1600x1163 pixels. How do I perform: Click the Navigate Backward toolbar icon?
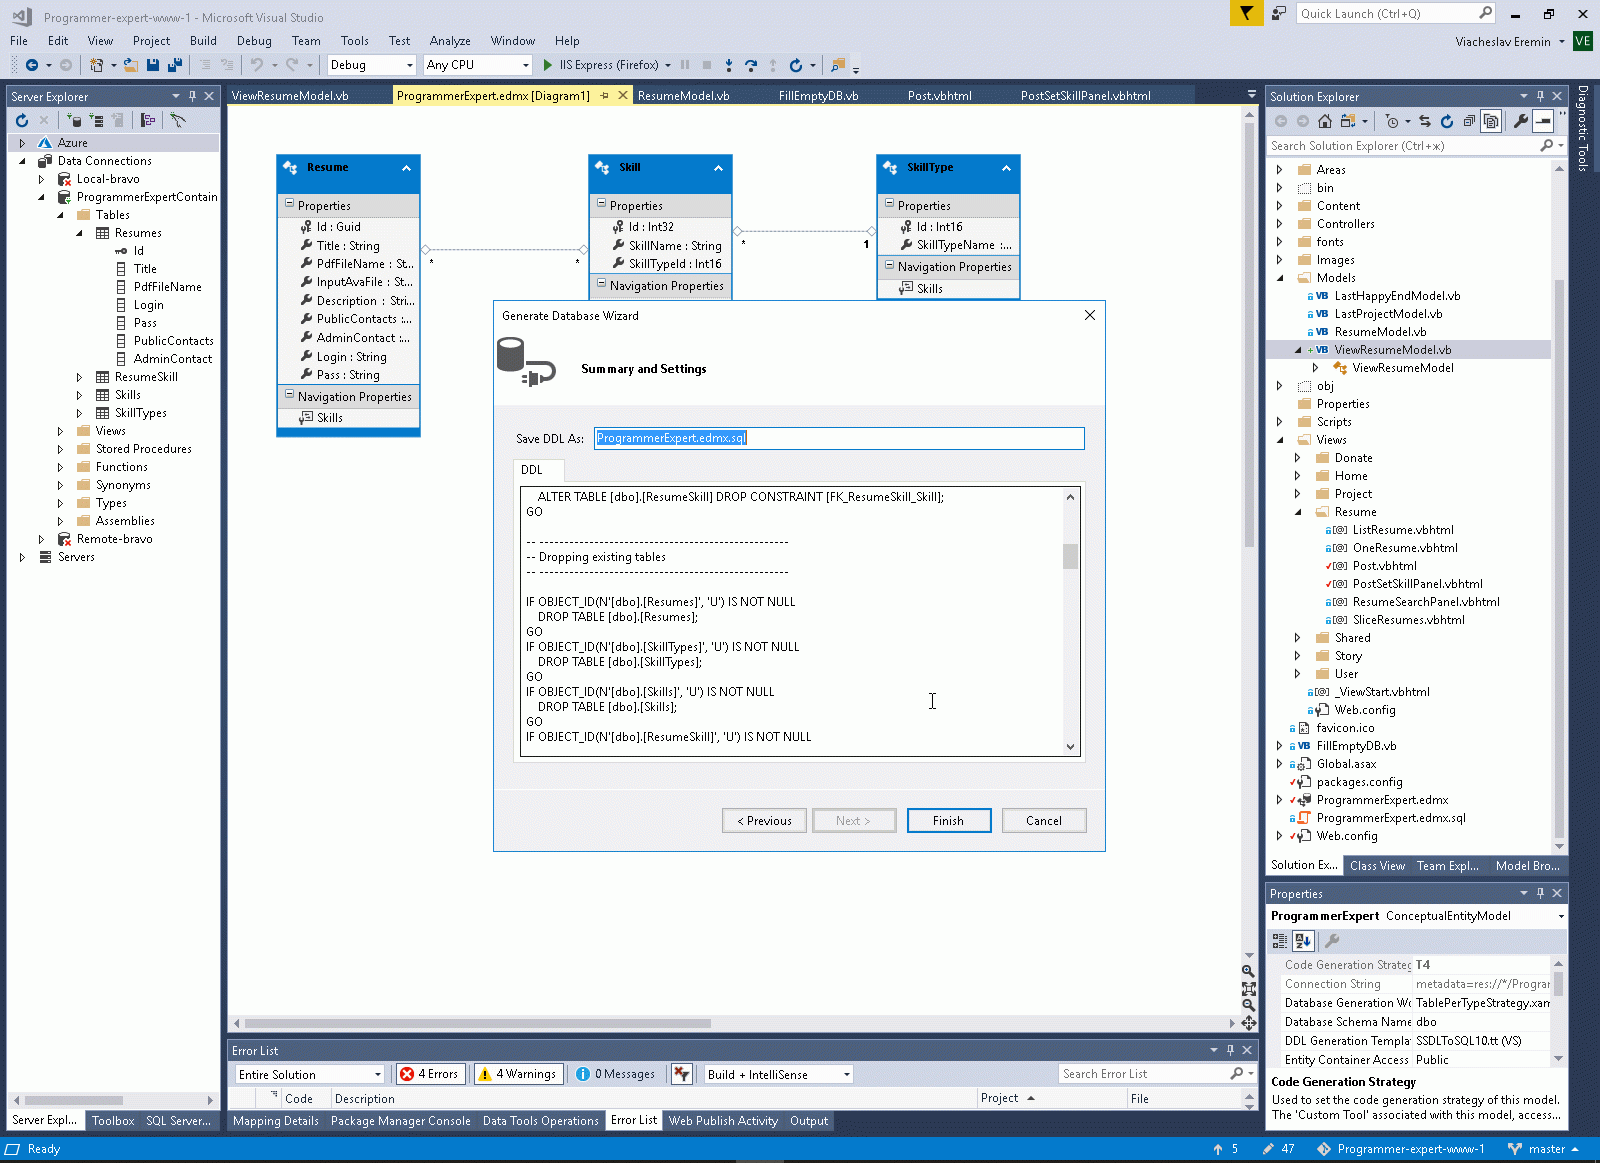32,65
